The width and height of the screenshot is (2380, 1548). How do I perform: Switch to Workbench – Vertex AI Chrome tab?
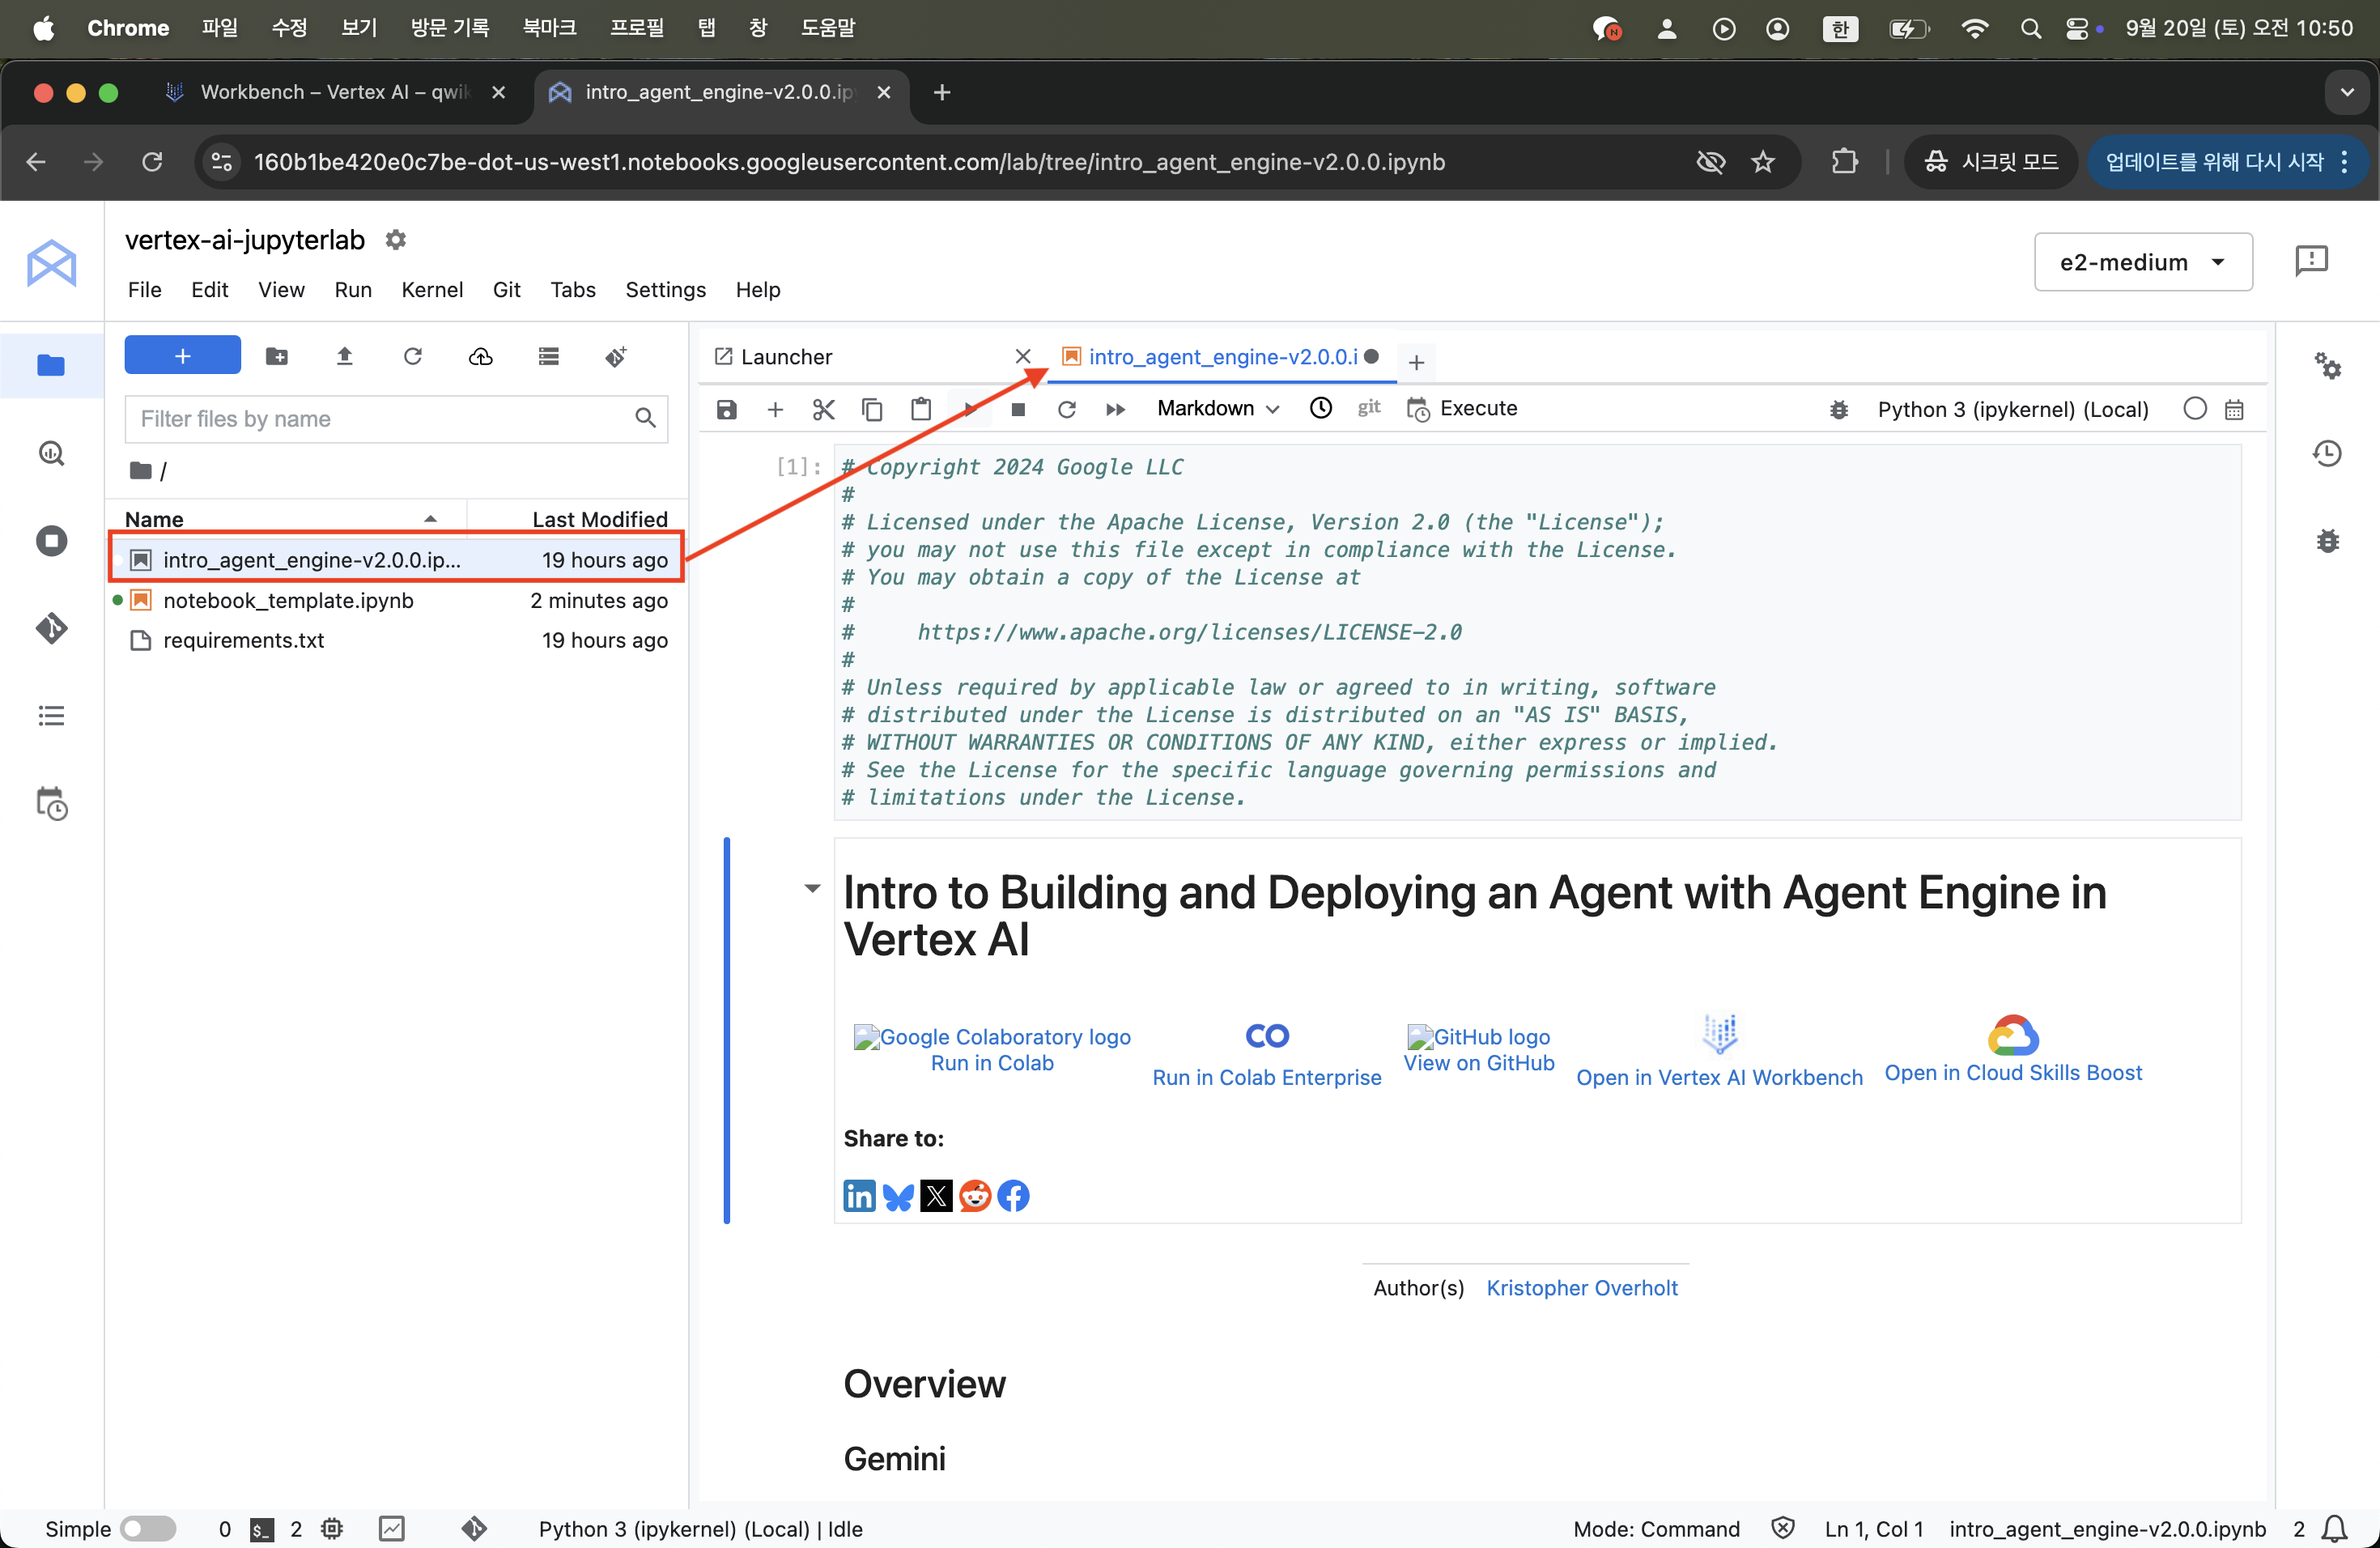click(335, 92)
